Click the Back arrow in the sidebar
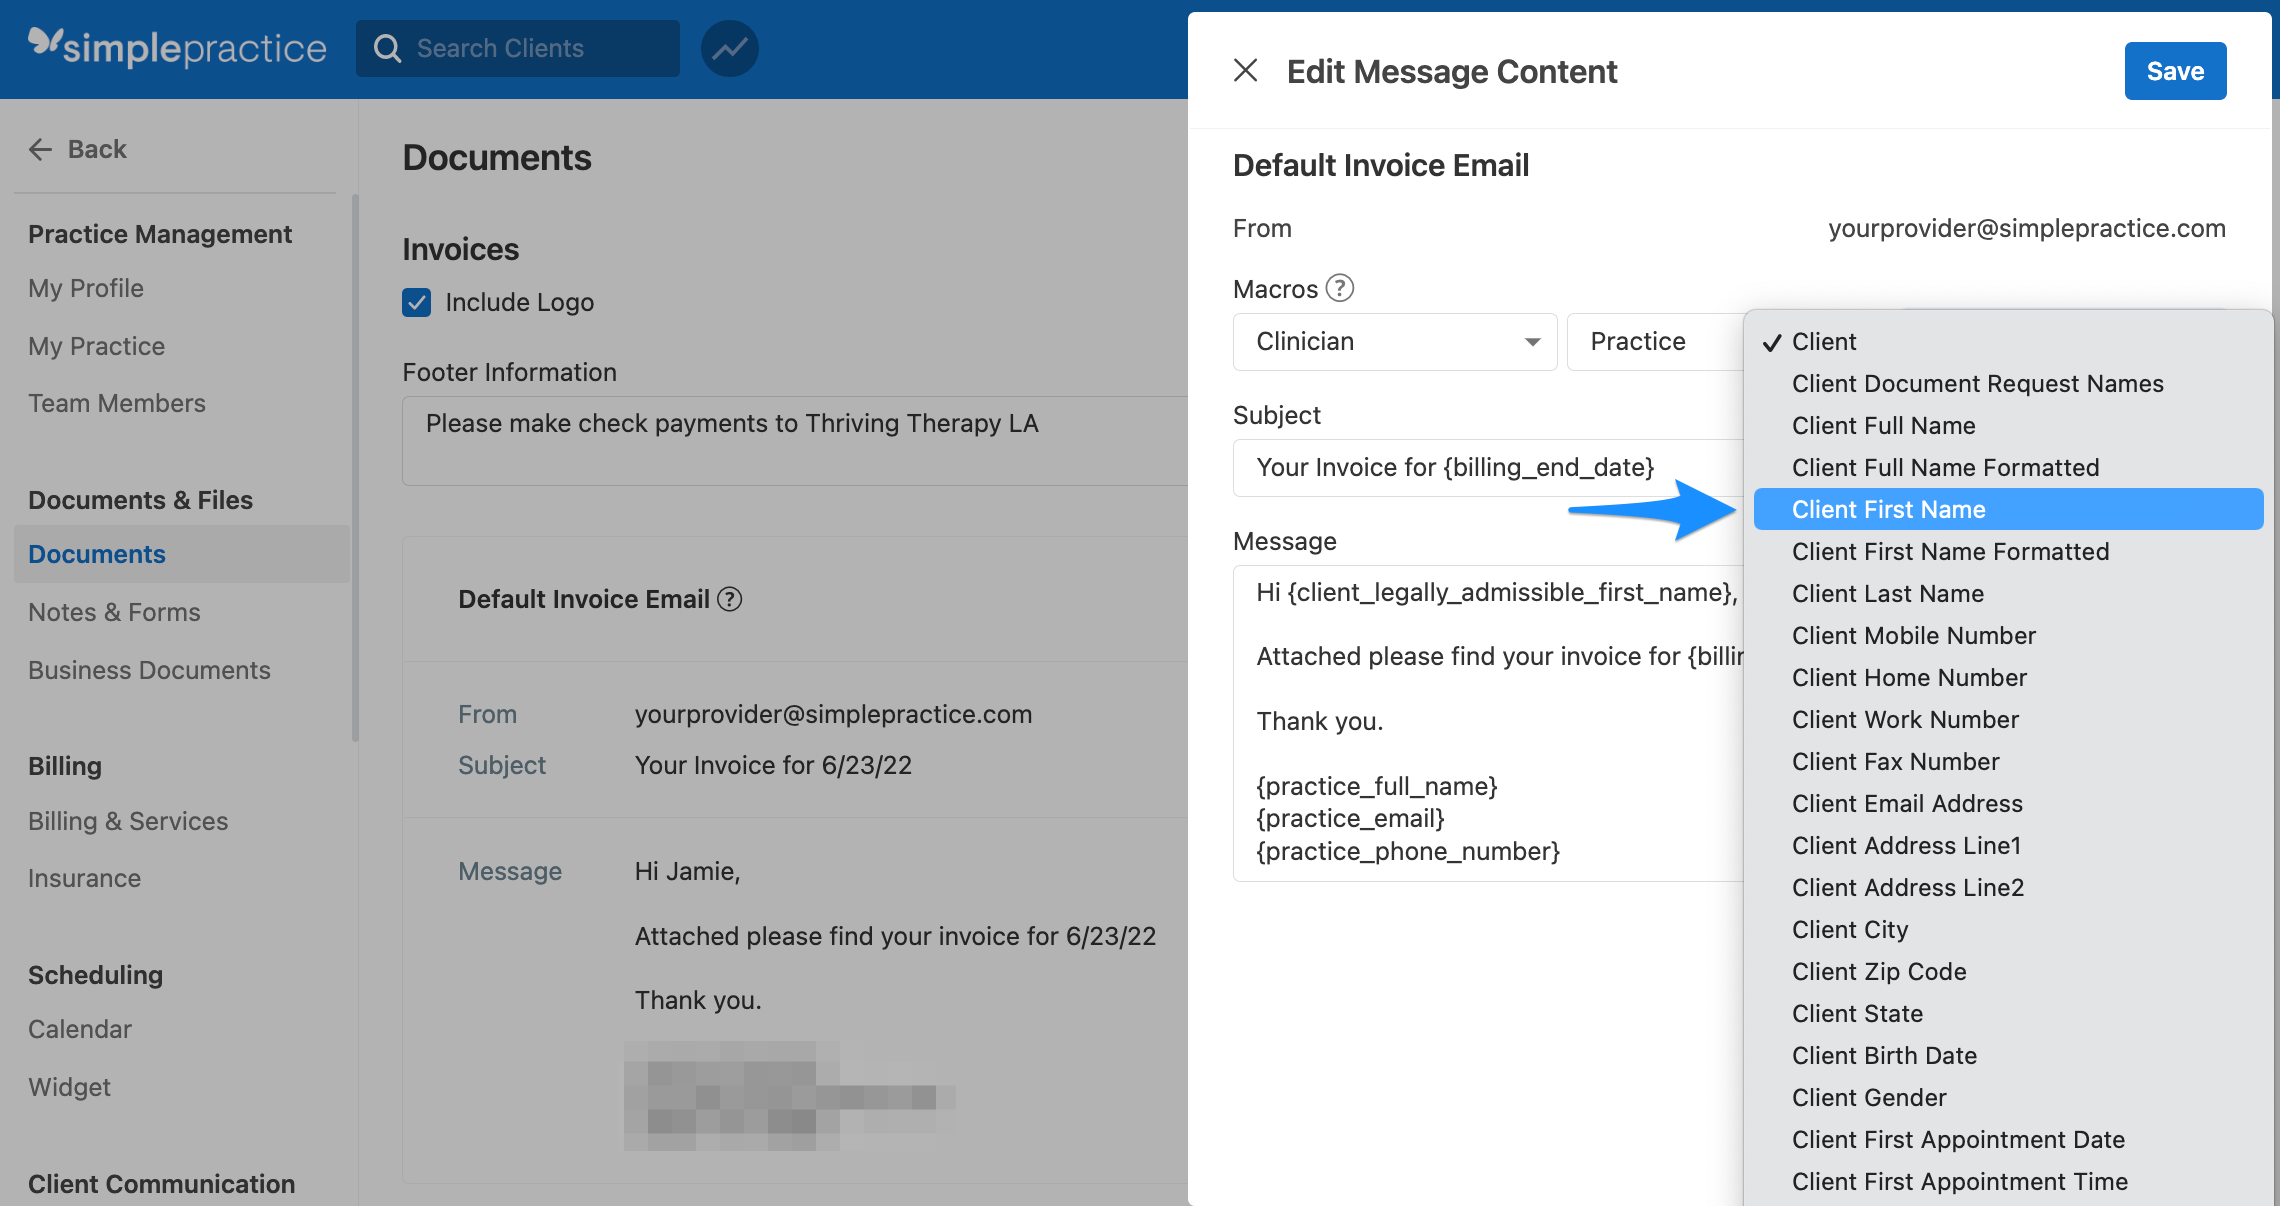2280x1206 pixels. tap(40, 149)
